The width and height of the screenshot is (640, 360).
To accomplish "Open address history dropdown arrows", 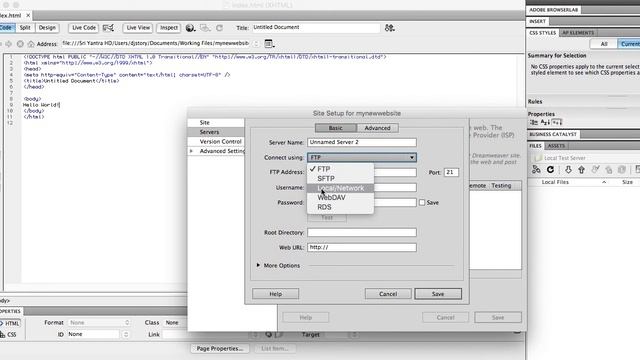I will 256,43.
